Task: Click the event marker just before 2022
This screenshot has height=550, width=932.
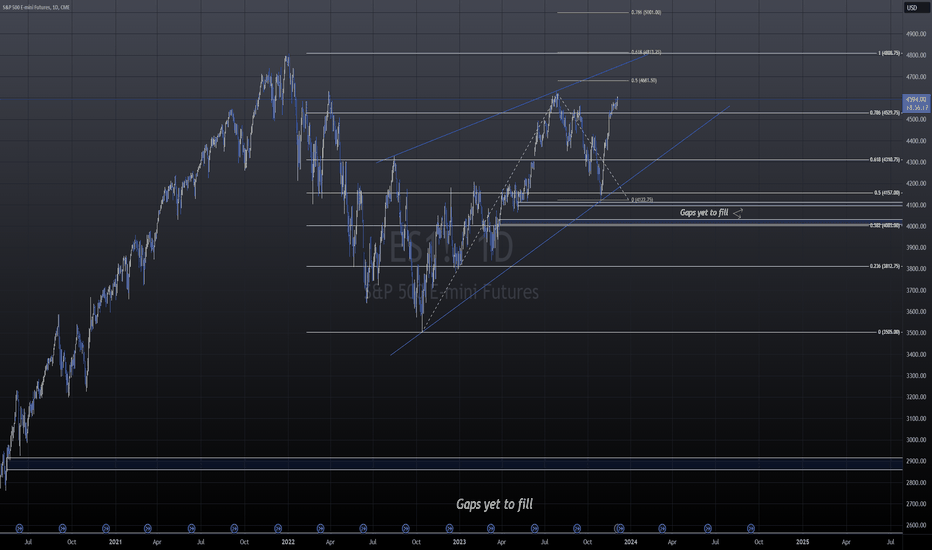Action: tap(278, 528)
